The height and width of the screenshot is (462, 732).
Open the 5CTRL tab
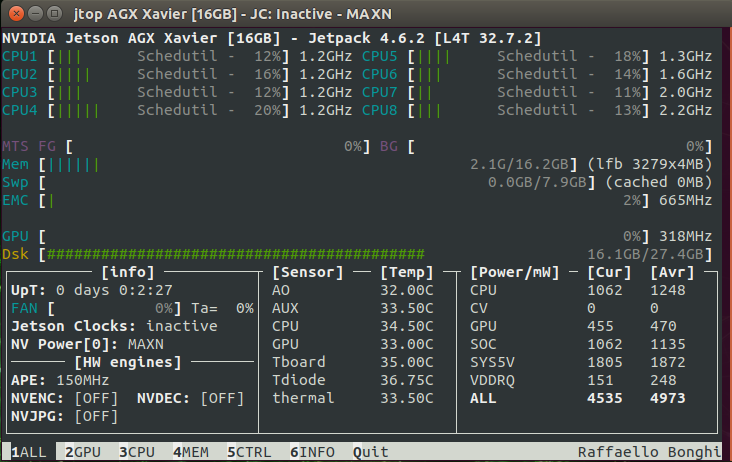click(249, 452)
